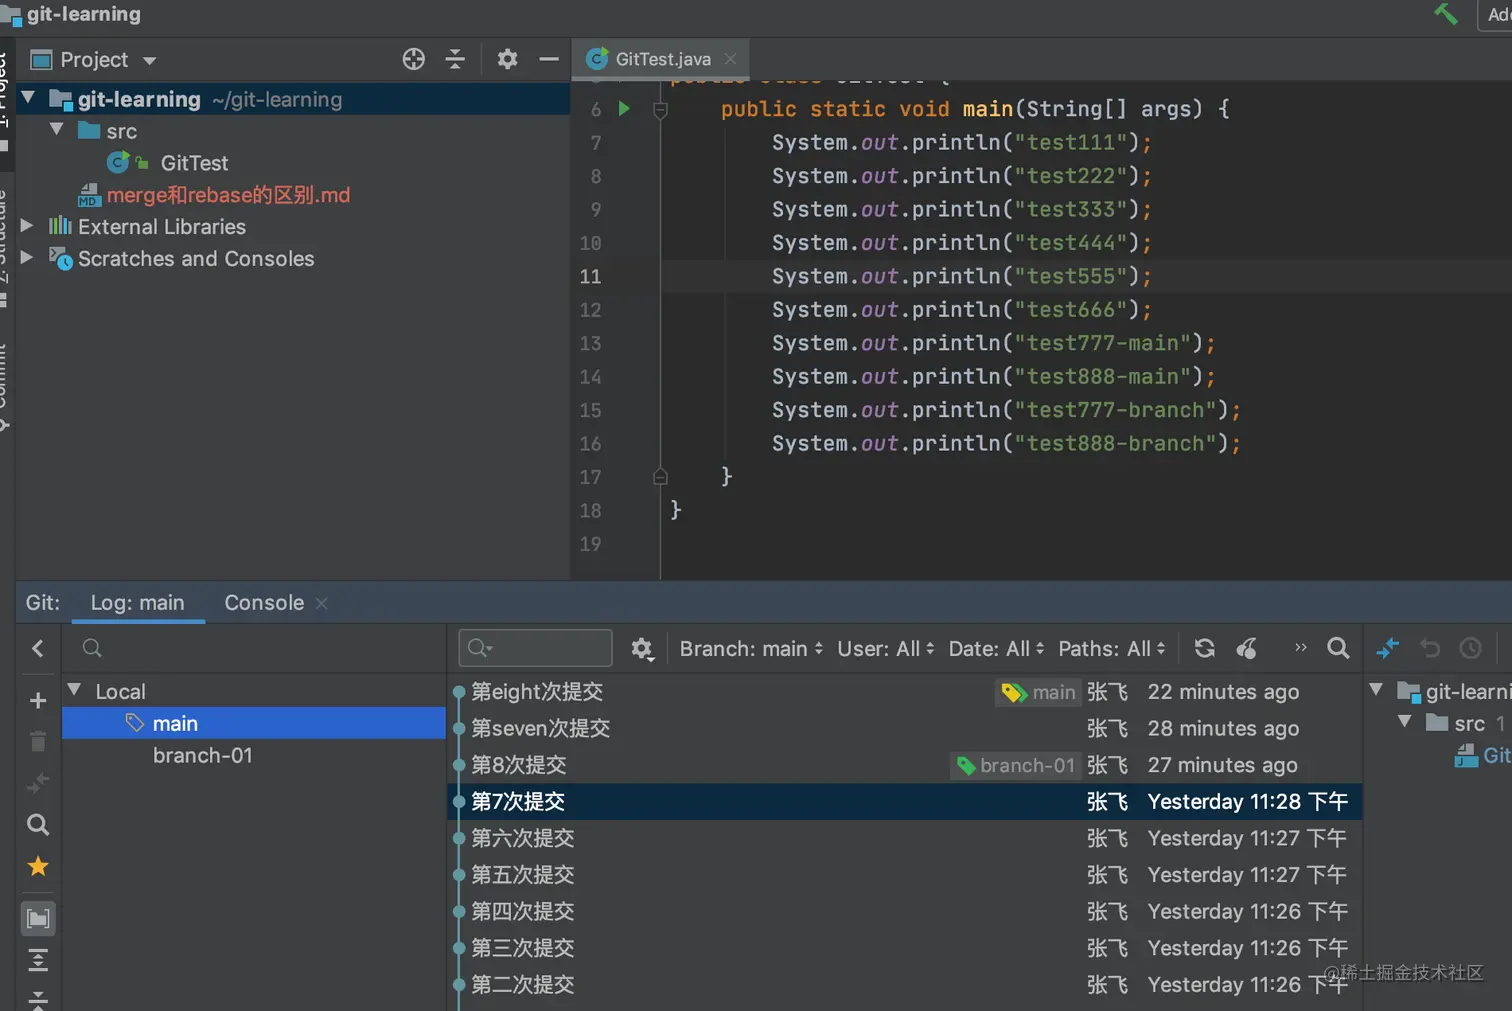1512x1011 pixels.
Task: Open Git log settings gear
Action: tap(642, 649)
